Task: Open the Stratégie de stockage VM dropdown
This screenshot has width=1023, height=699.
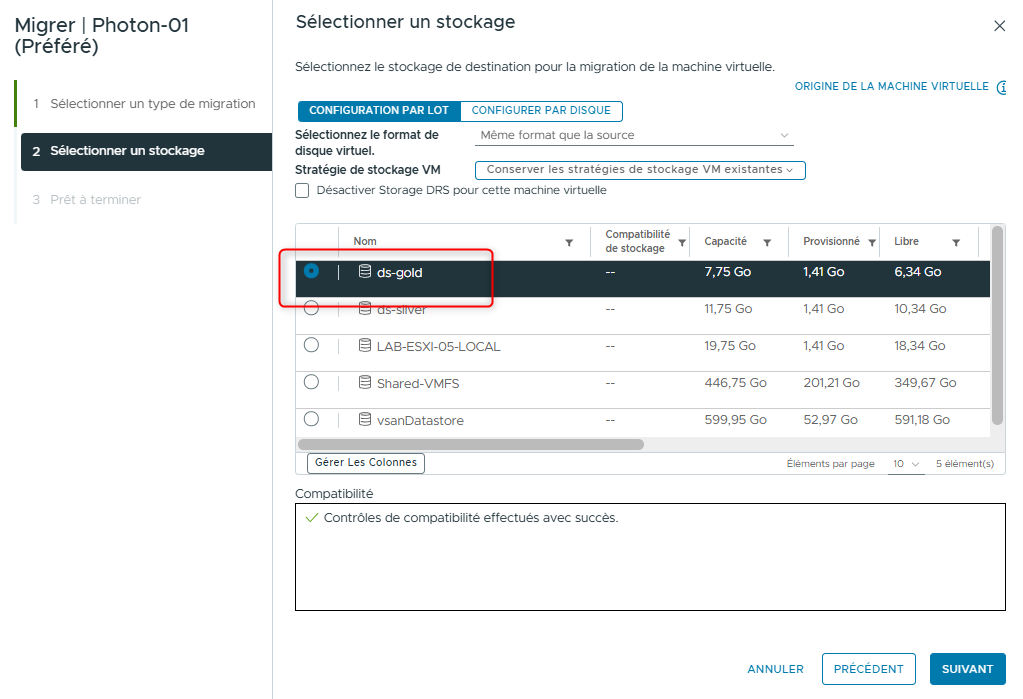Action: [638, 170]
